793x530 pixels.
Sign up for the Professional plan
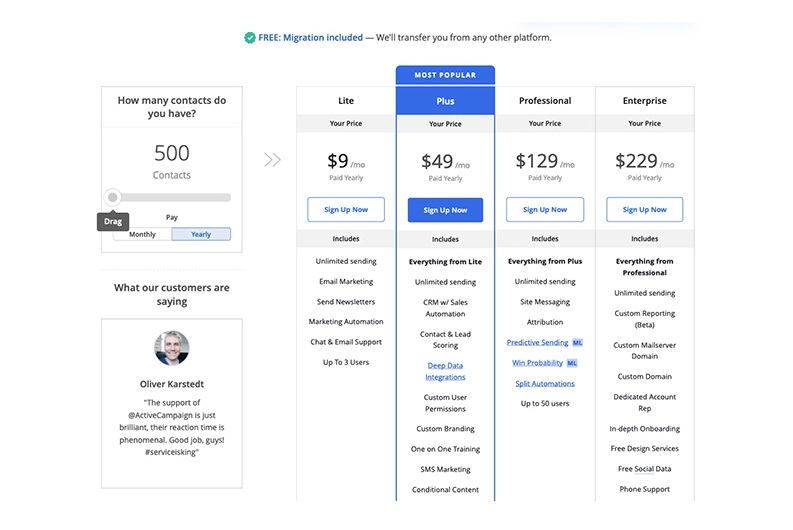tap(545, 210)
